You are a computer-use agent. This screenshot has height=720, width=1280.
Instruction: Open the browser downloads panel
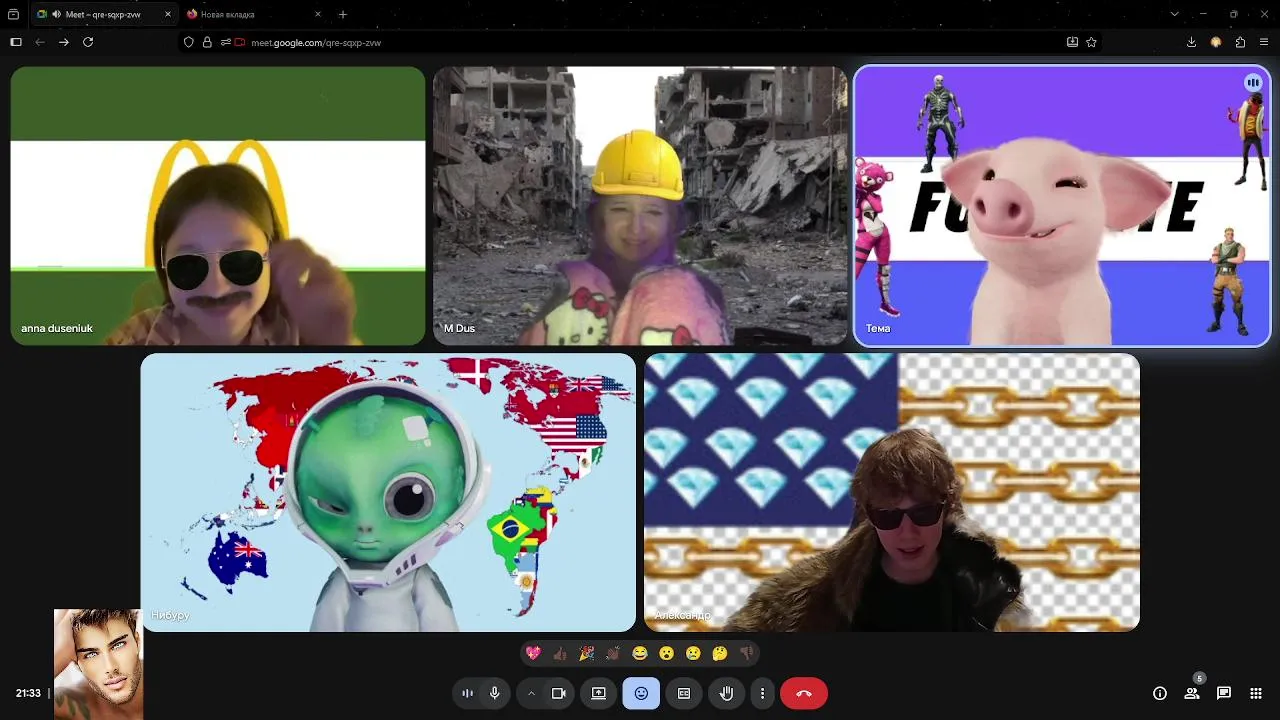coord(1191,42)
